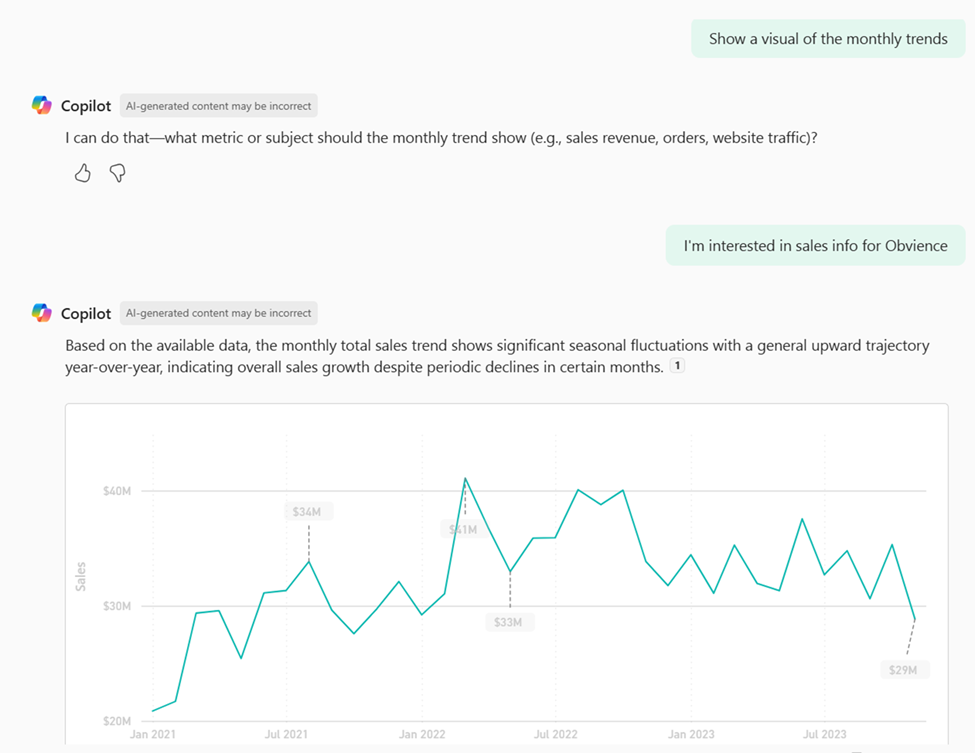Screen dimensions: 975x753
Task: Select the $29M final data label
Action: 903,669
